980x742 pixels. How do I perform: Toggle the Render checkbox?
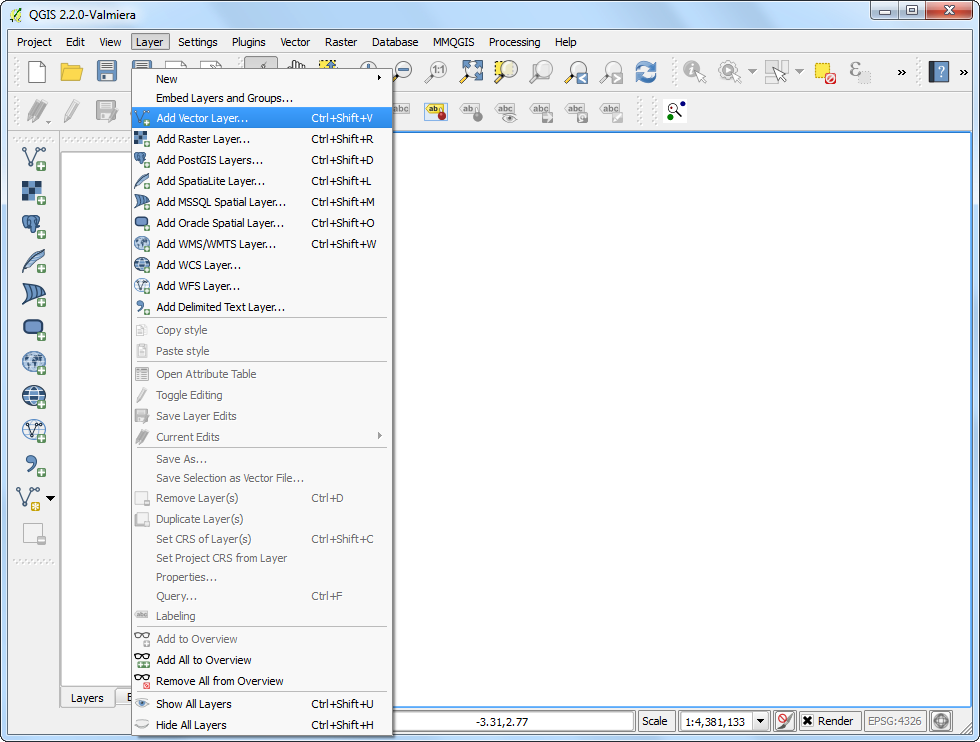808,721
